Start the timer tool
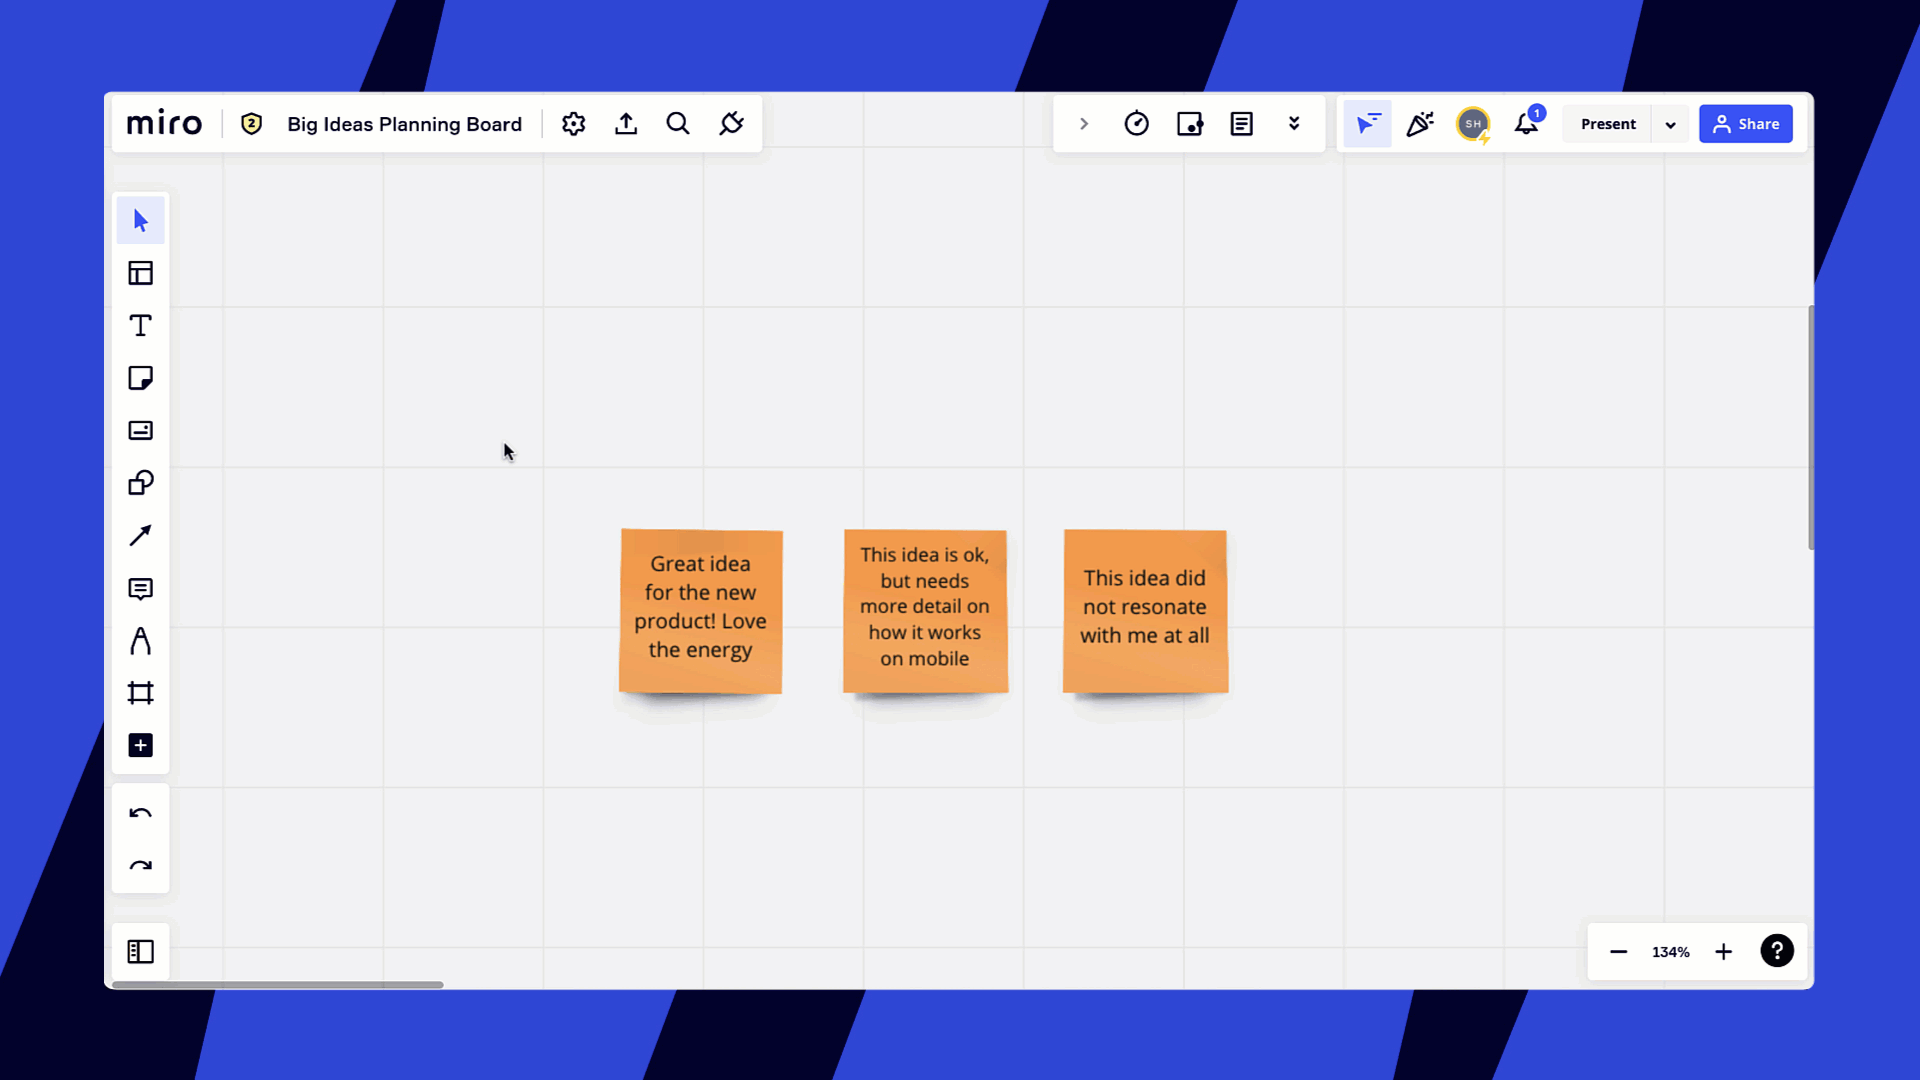Screen dimensions: 1920x1080 pos(1136,124)
